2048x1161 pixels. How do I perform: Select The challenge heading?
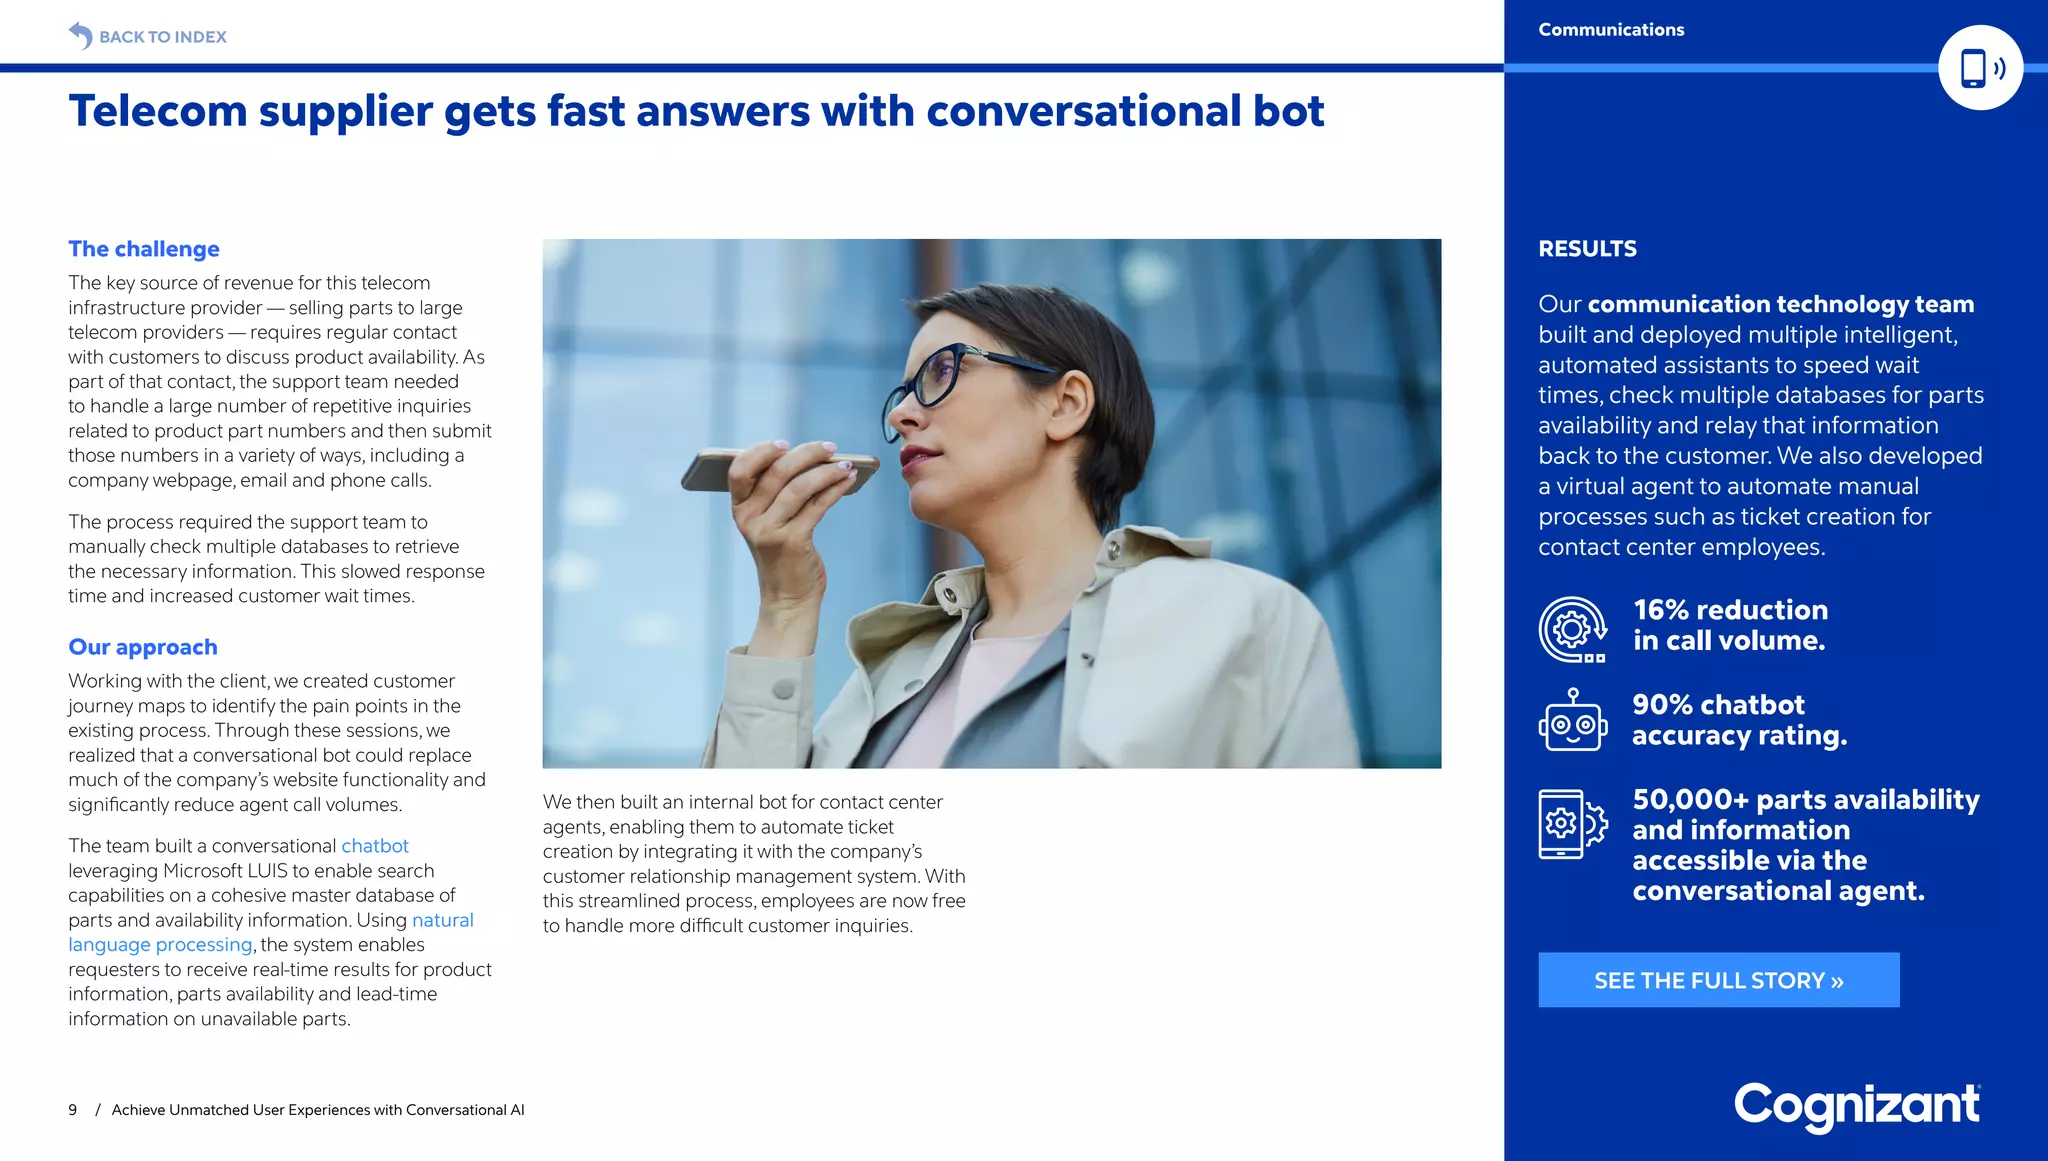point(144,249)
